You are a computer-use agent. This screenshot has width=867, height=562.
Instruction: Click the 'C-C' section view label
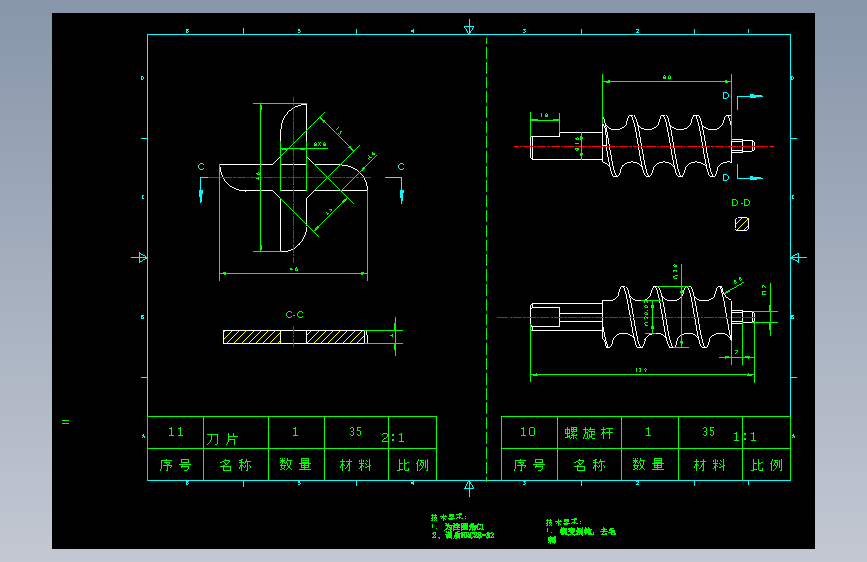tap(295, 315)
